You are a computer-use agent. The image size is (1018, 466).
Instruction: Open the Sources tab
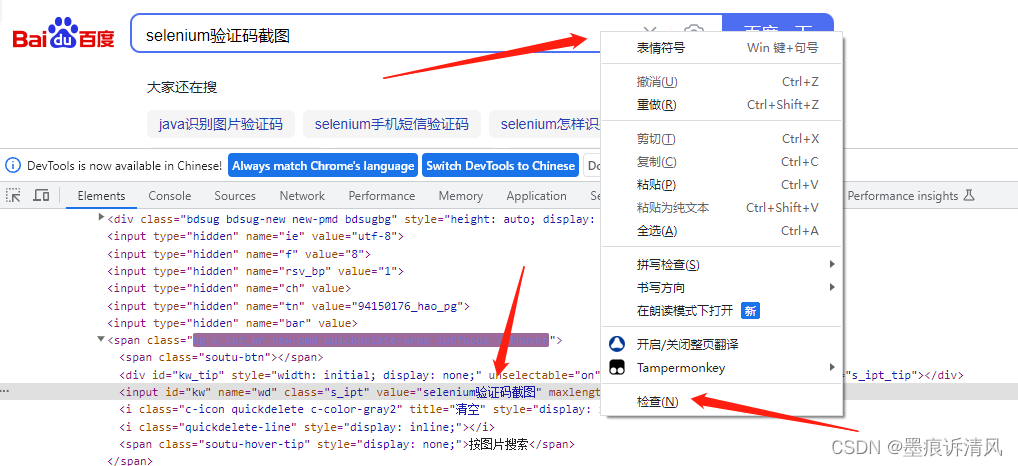tap(235, 195)
